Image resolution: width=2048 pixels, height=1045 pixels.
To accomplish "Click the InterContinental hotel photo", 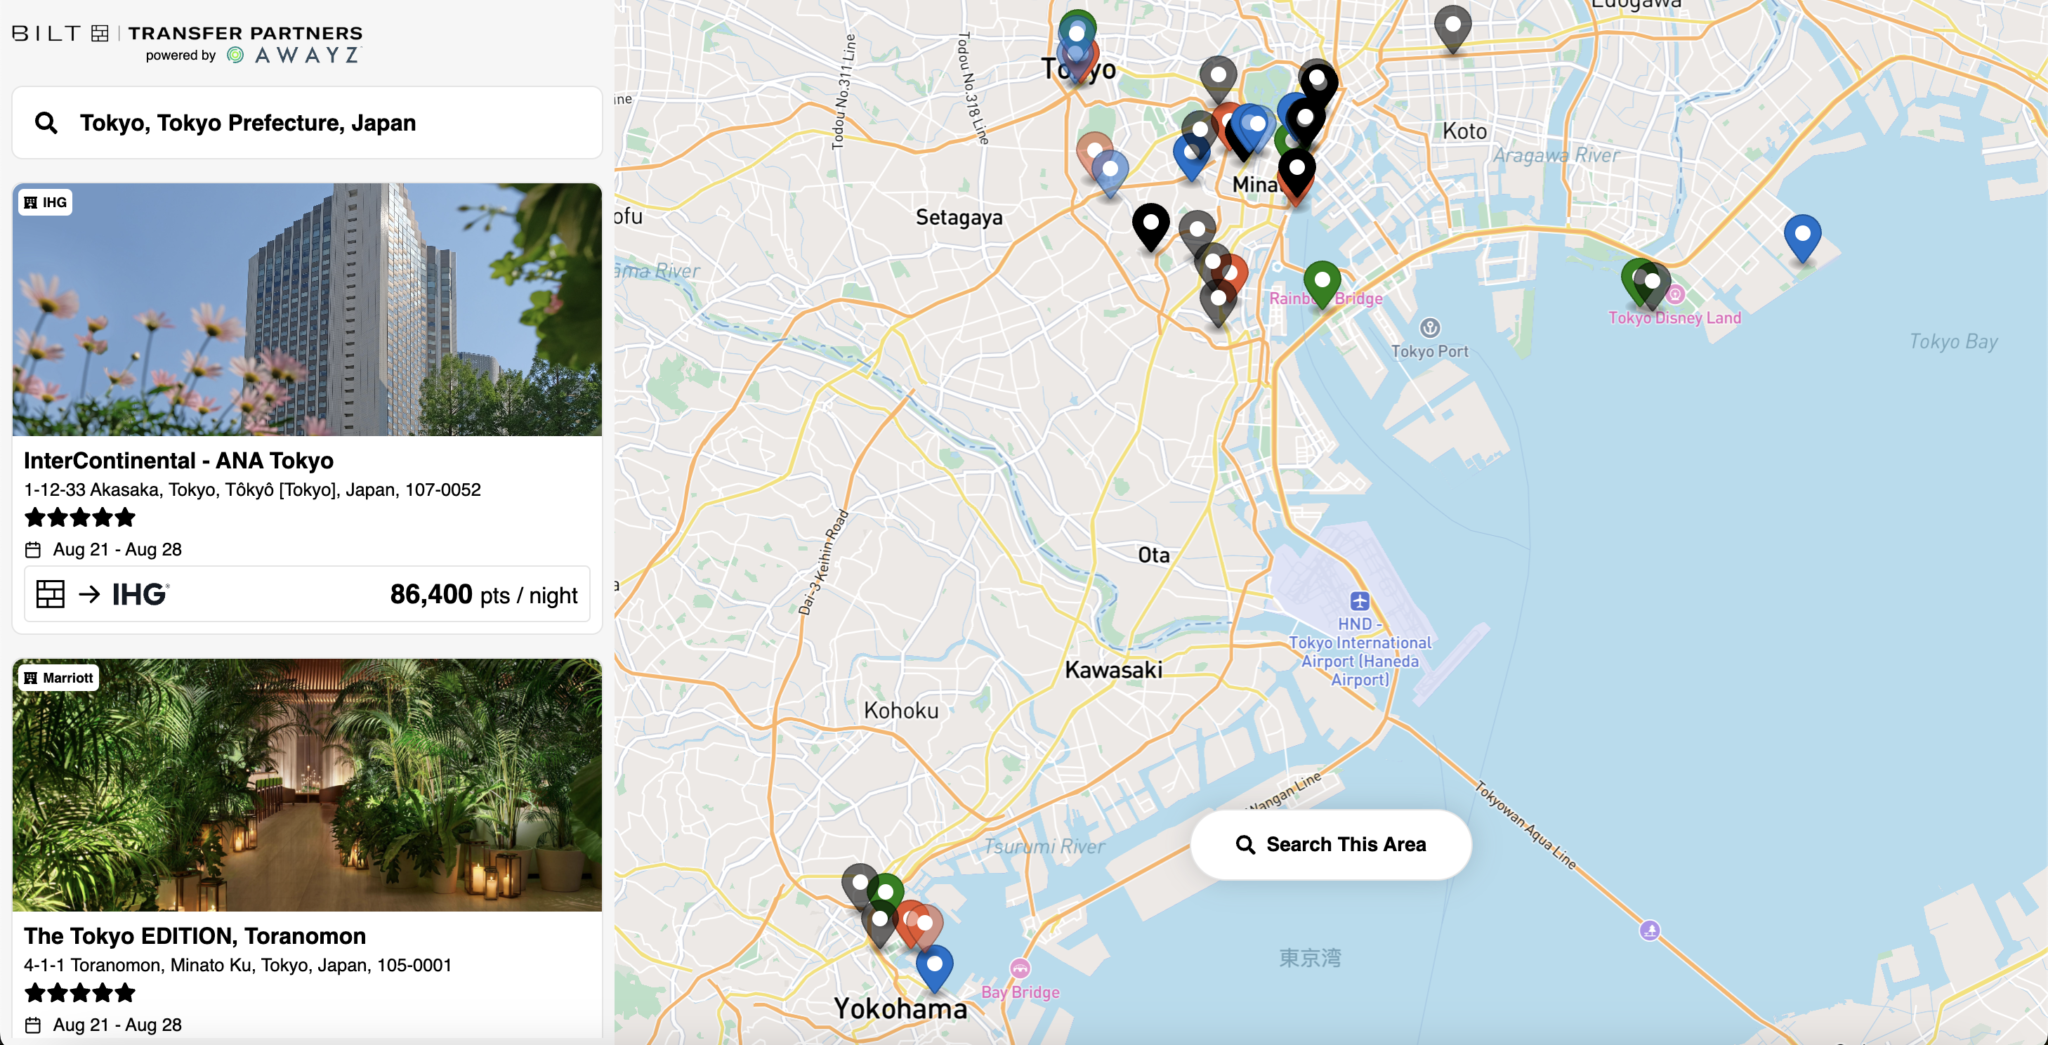I will point(307,310).
